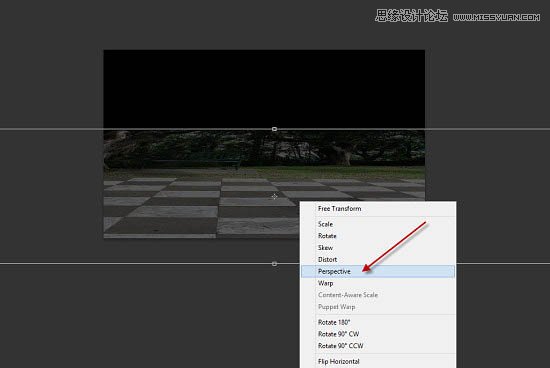Select Scale in the transform menu
Viewport: 550px width, 368px height.
(x=378, y=224)
